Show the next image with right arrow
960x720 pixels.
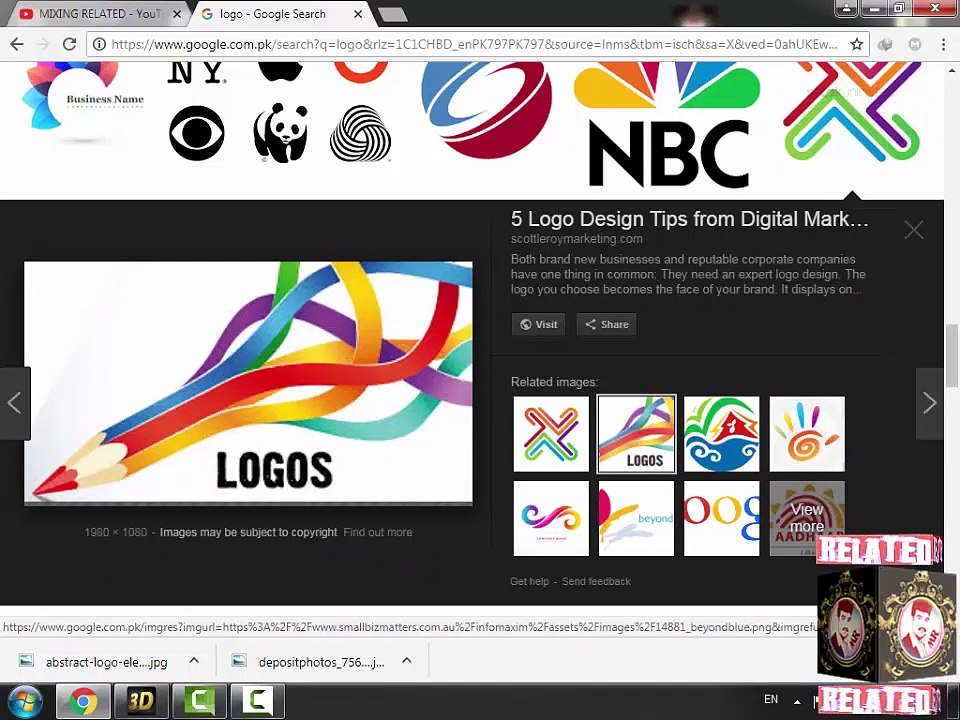929,403
